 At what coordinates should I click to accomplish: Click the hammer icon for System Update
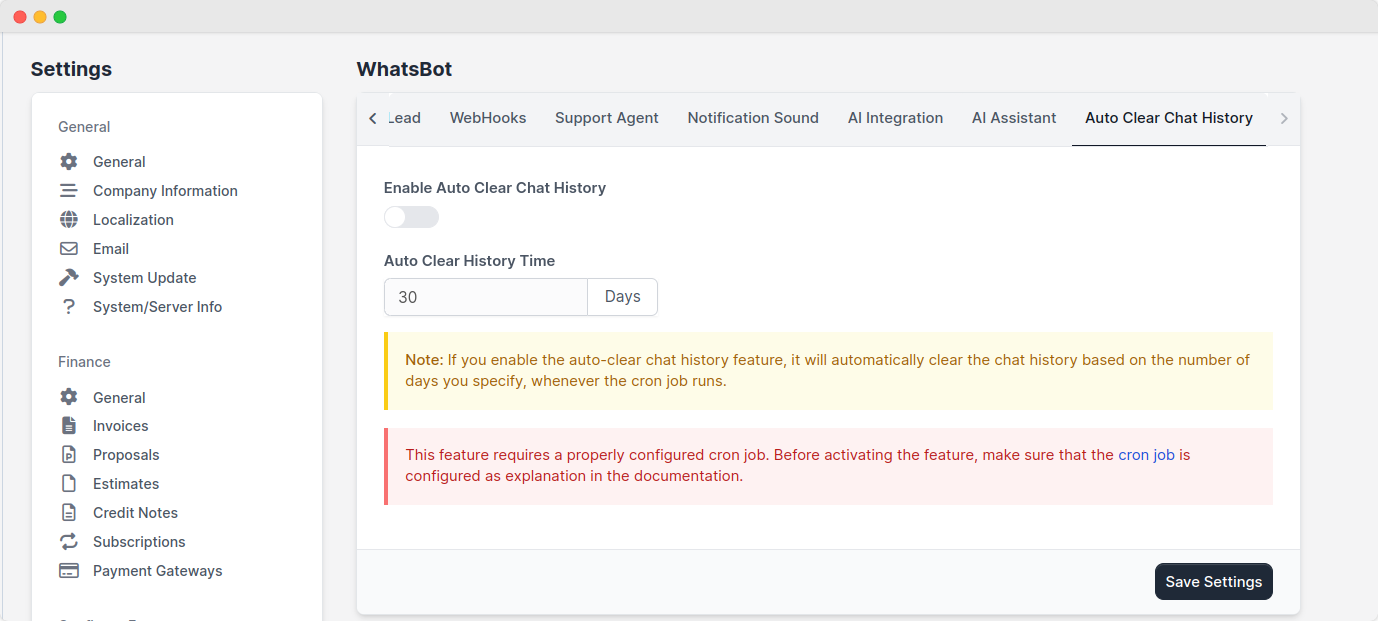pyautogui.click(x=68, y=278)
